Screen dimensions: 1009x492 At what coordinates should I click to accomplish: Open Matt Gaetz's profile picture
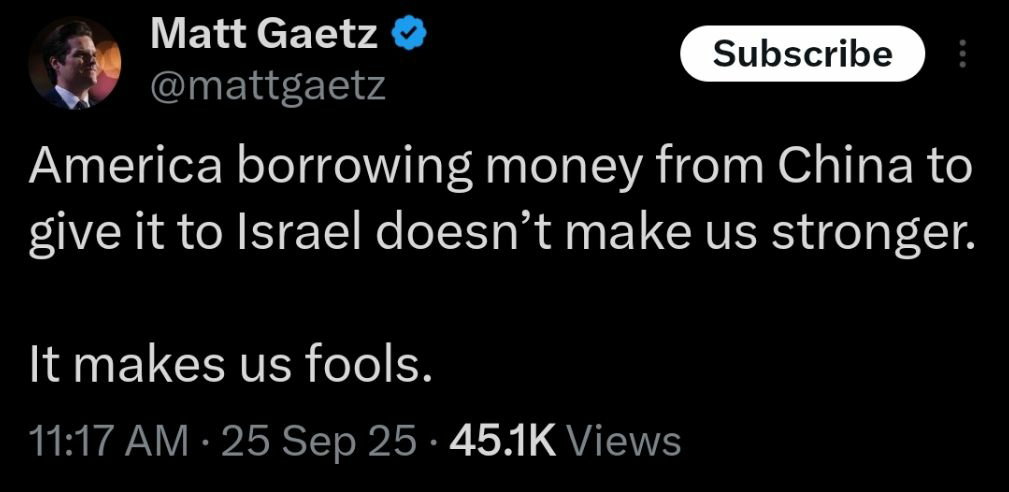(x=75, y=63)
